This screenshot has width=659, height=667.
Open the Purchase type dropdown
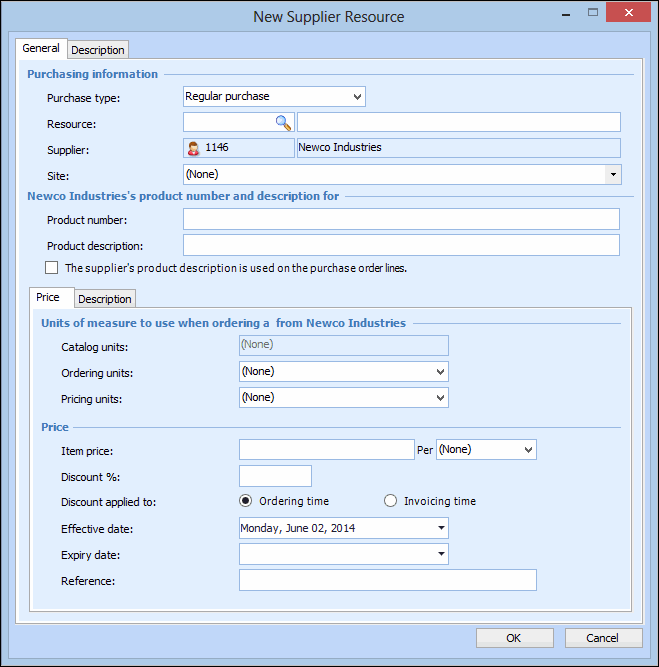pos(357,97)
